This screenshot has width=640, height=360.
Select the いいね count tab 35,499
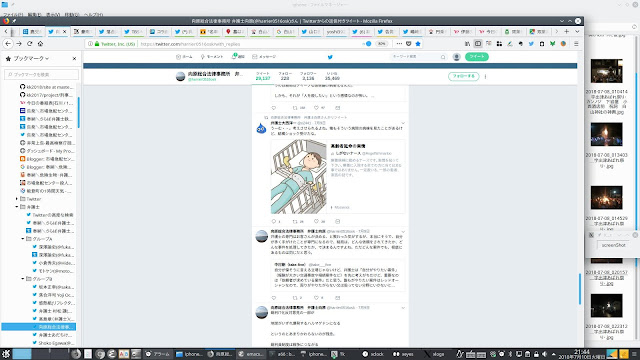332,76
